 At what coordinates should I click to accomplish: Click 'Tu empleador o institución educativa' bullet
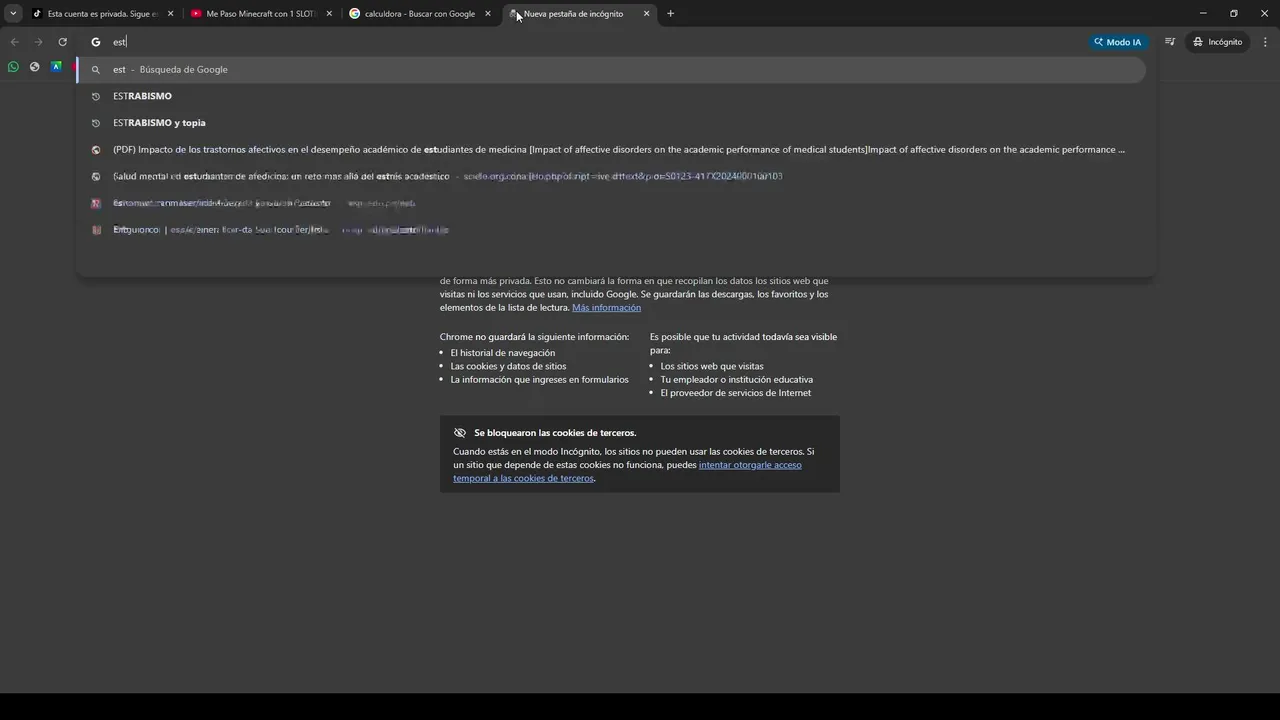tap(737, 380)
